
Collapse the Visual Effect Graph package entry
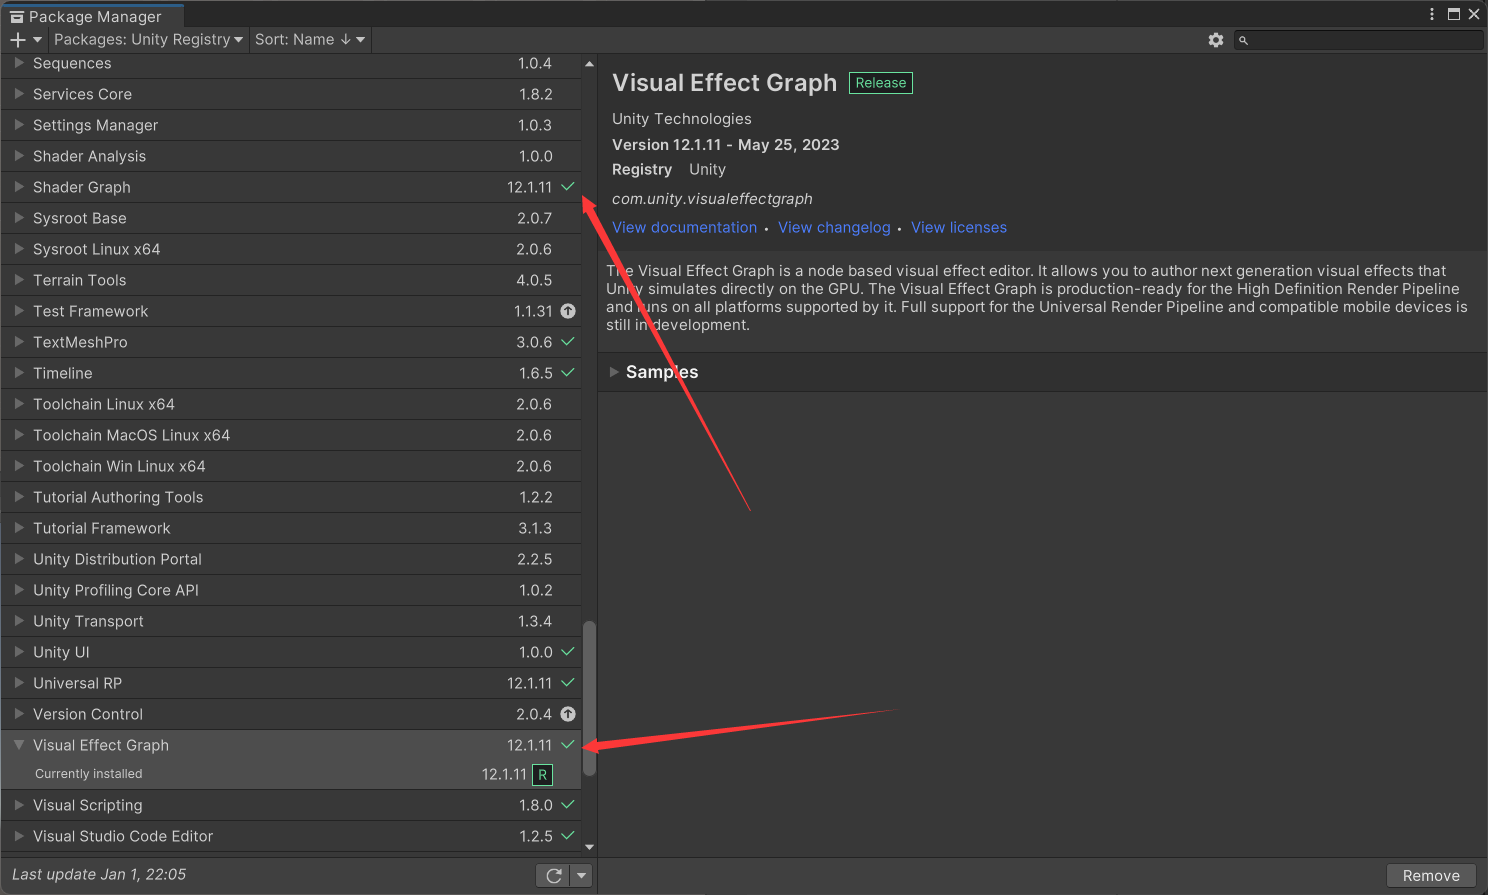point(19,745)
